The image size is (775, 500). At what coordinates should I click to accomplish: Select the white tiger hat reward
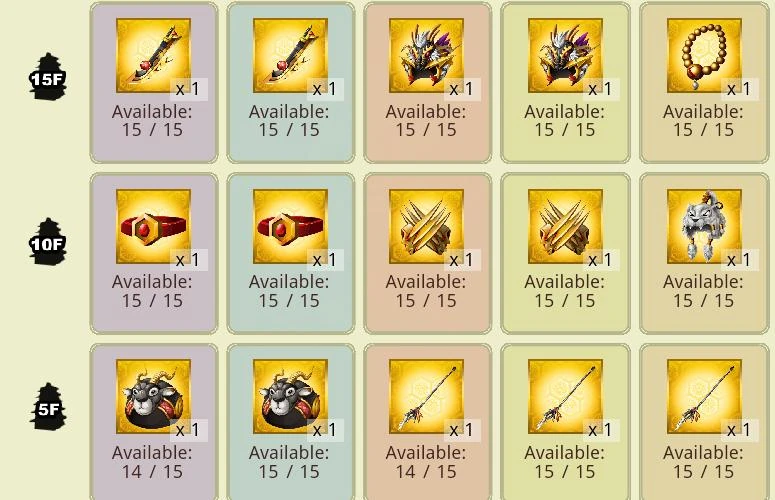click(x=704, y=226)
